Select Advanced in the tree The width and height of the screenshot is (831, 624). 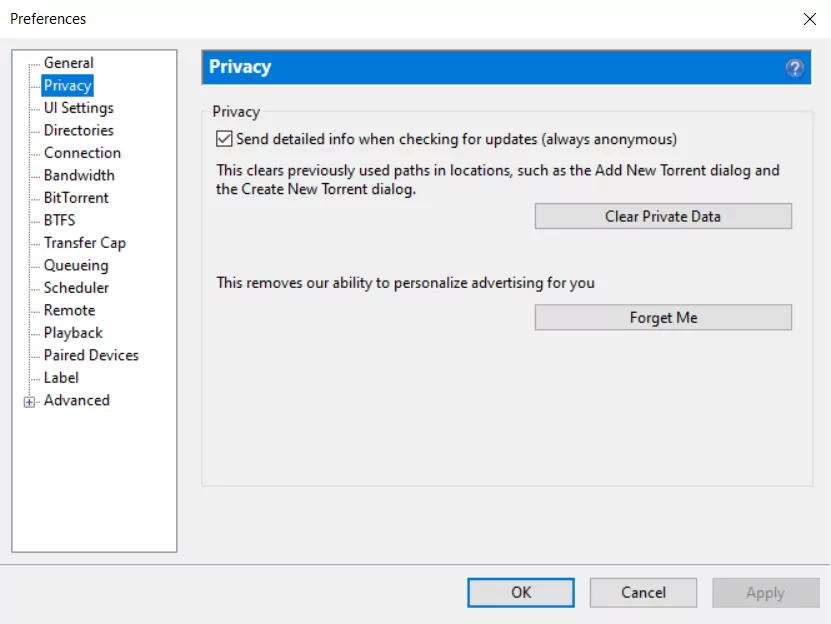pyautogui.click(x=76, y=400)
